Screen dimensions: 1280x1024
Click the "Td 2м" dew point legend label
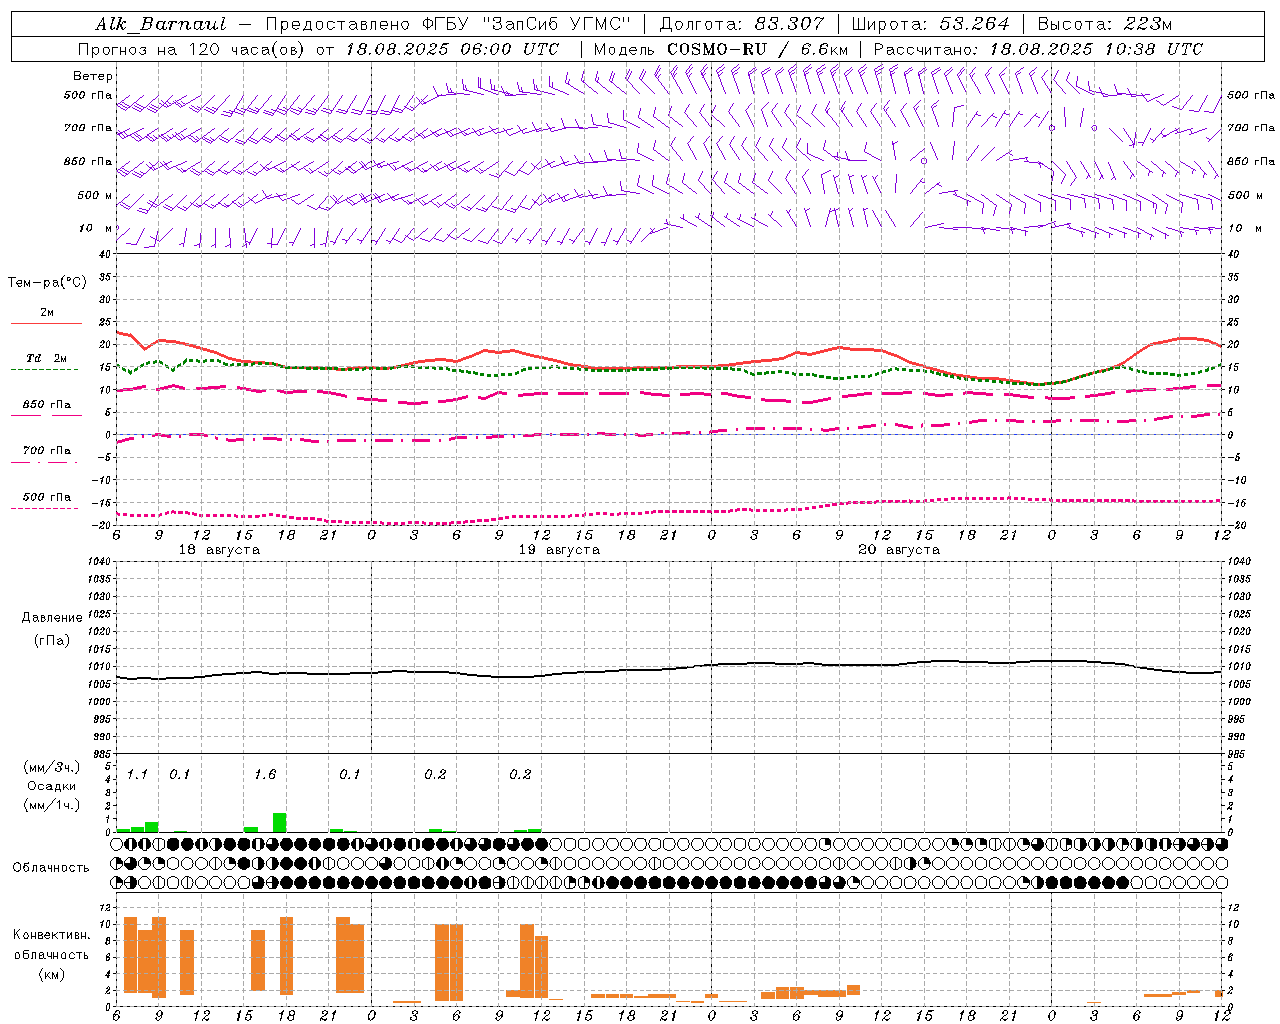coord(46,358)
